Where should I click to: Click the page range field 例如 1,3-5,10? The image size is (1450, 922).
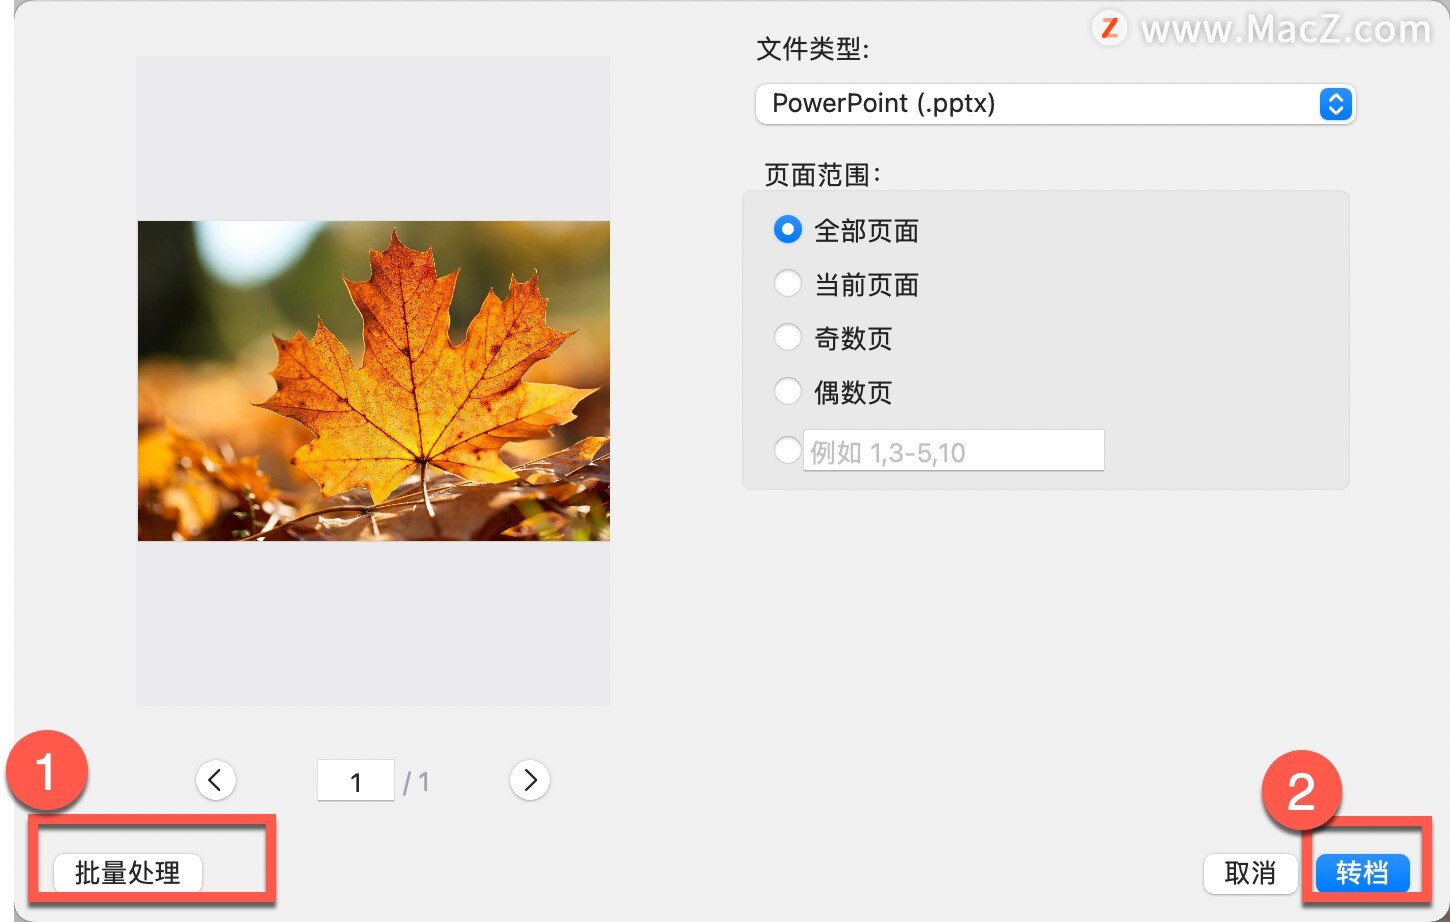[954, 451]
